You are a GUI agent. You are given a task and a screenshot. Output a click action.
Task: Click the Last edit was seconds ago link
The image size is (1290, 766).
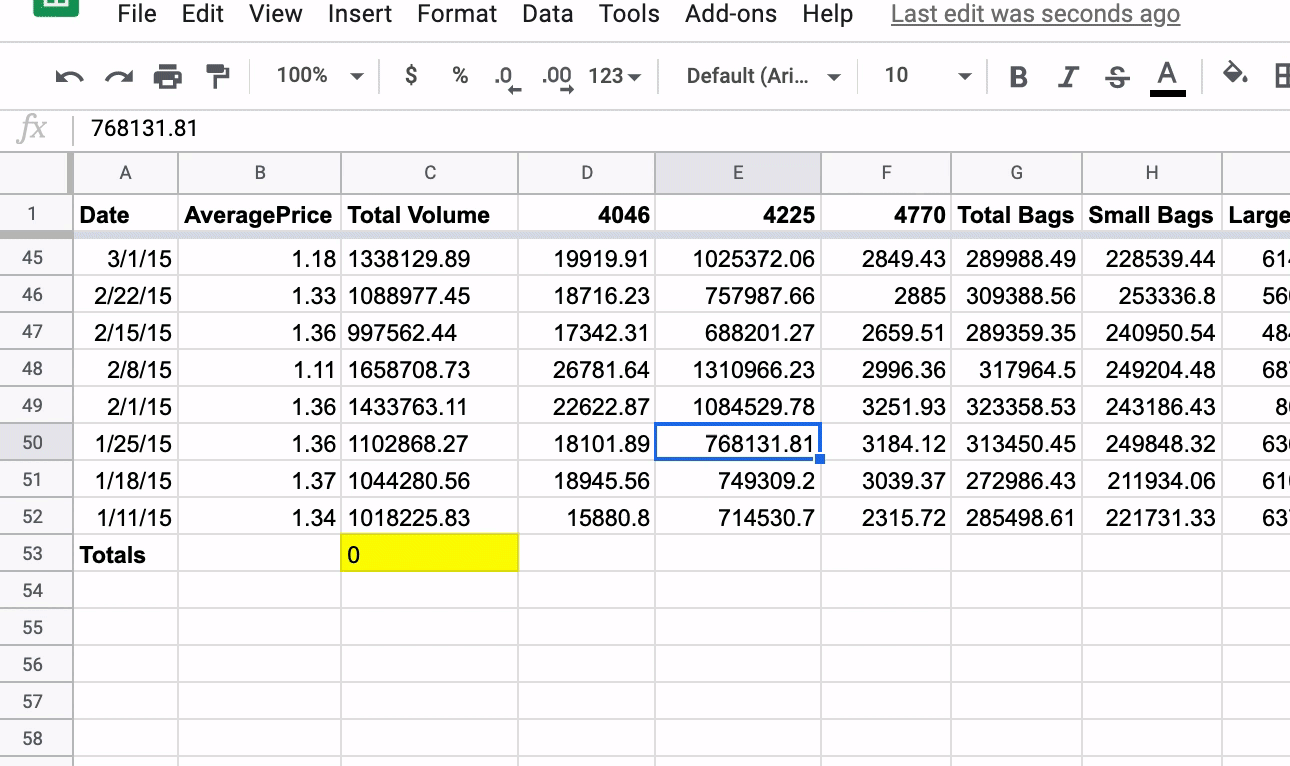pyautogui.click(x=1034, y=14)
